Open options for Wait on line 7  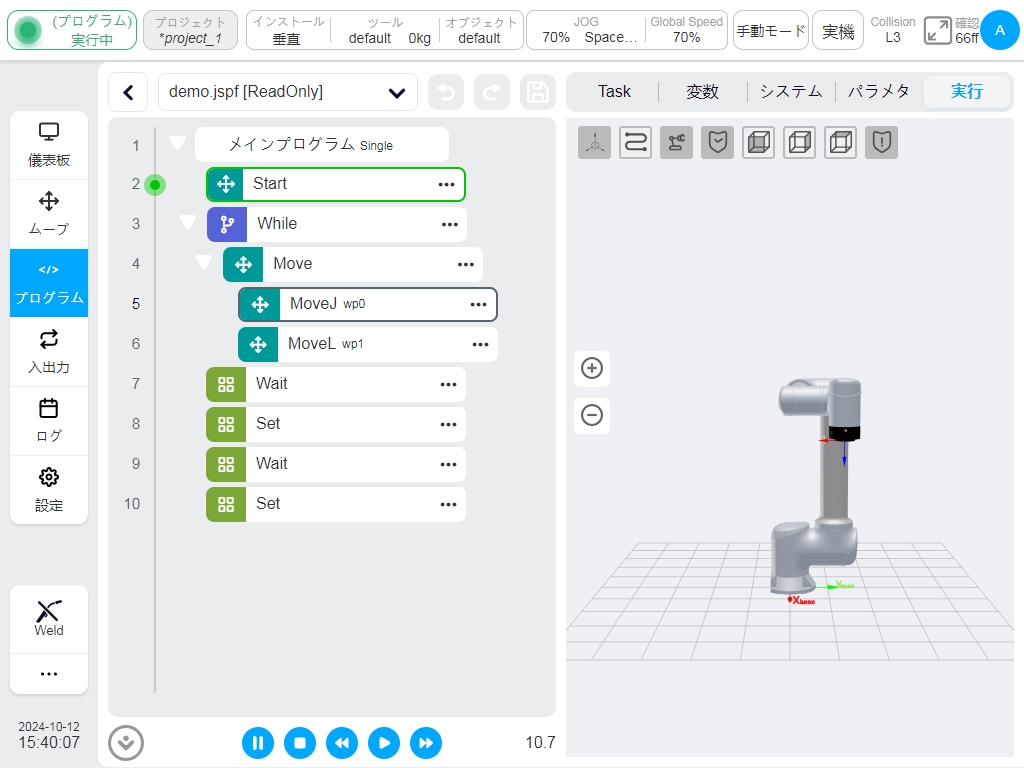click(449, 385)
